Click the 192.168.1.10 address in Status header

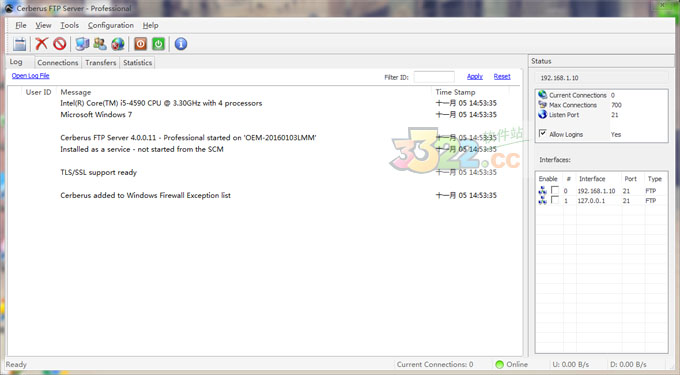click(x=559, y=78)
